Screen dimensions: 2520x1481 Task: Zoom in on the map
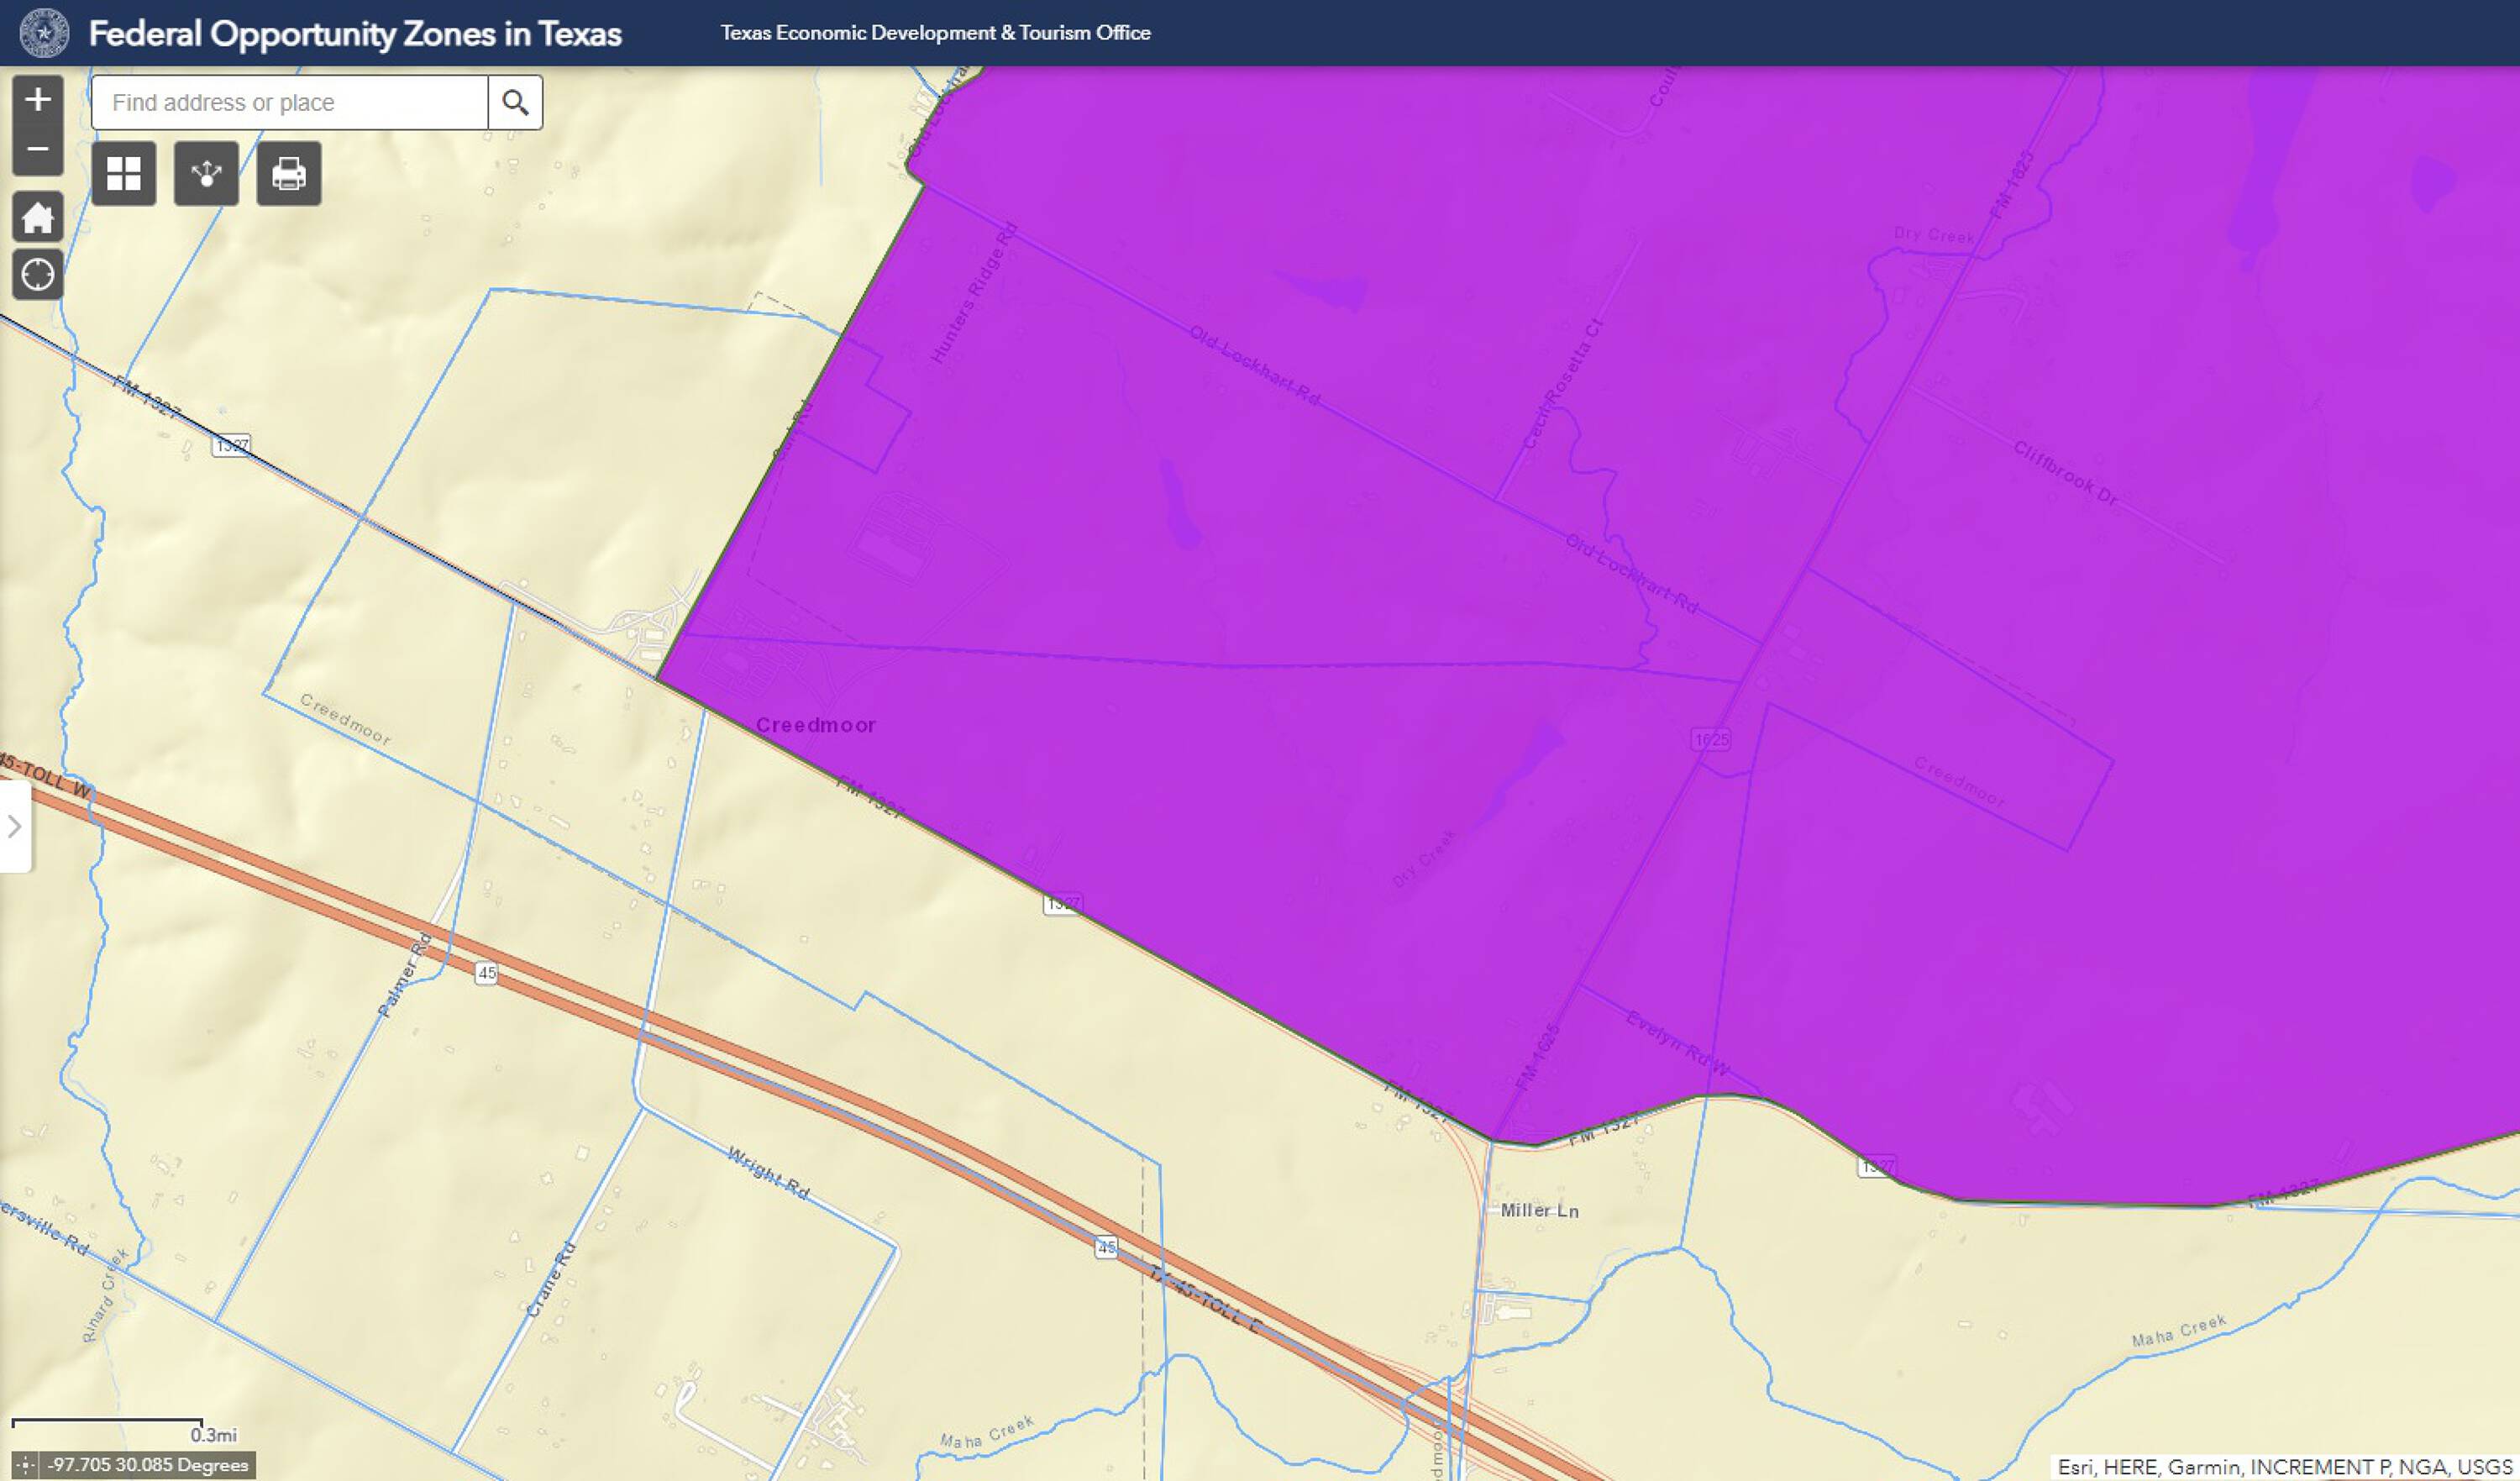tap(38, 99)
